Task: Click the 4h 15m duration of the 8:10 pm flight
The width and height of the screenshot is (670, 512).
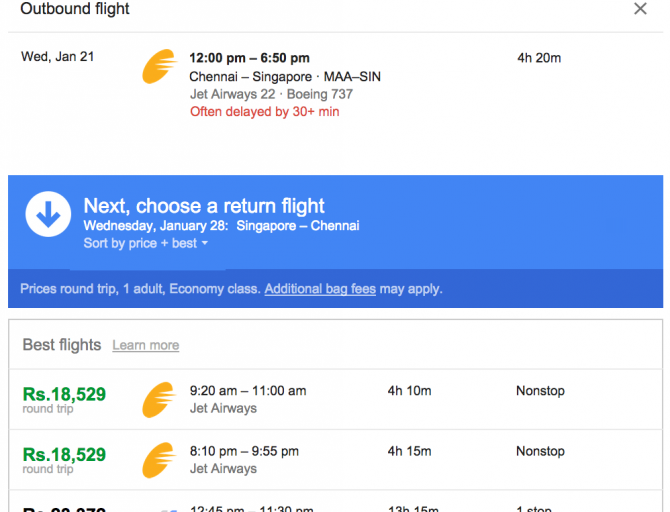Action: [x=409, y=451]
